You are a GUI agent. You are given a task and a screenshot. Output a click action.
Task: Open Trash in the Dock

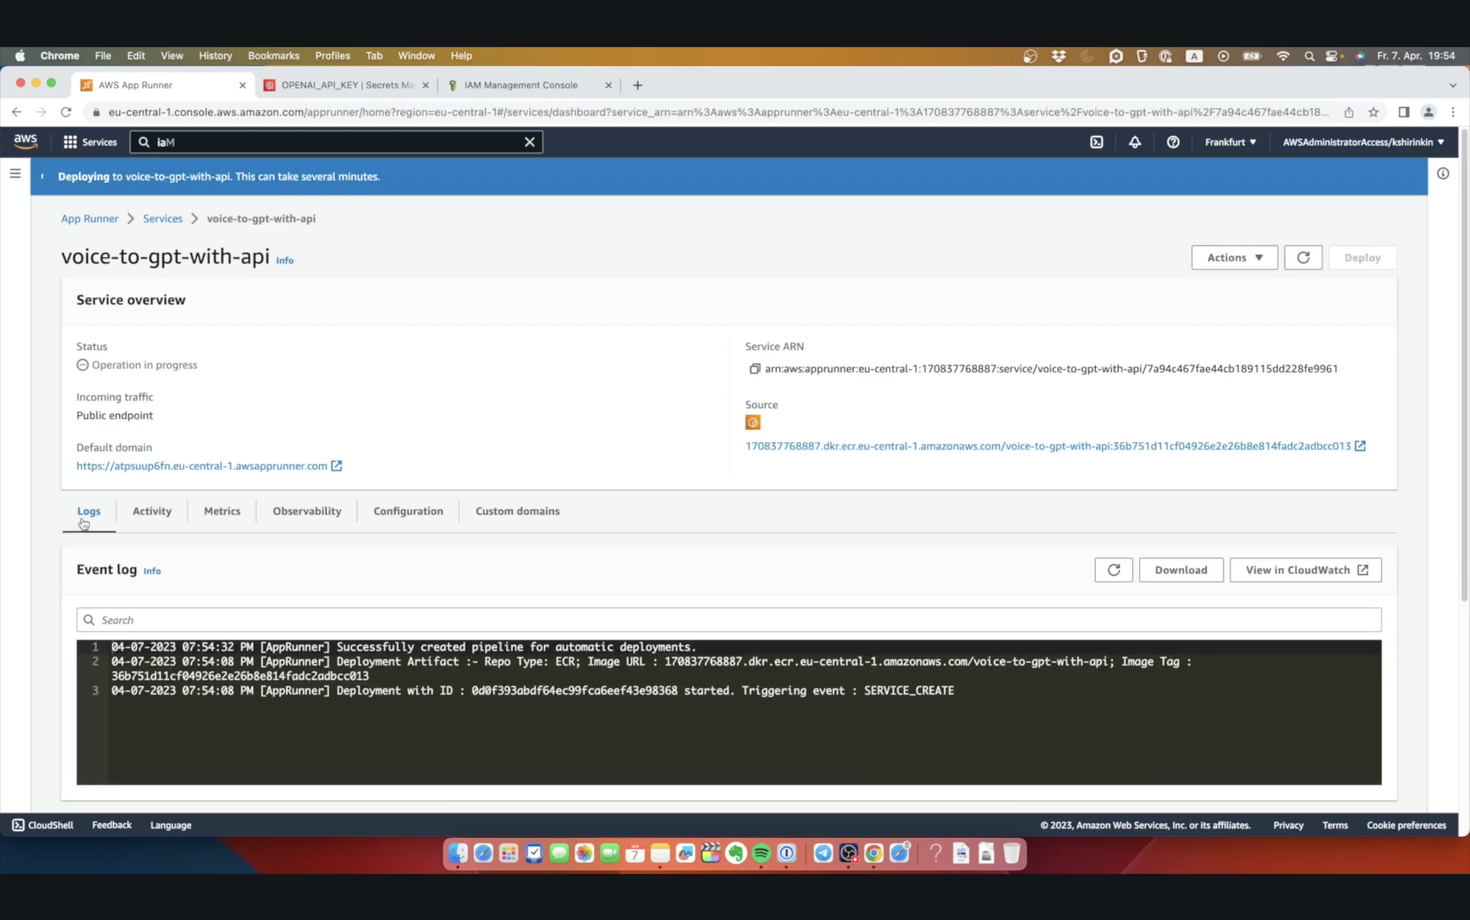point(1012,853)
